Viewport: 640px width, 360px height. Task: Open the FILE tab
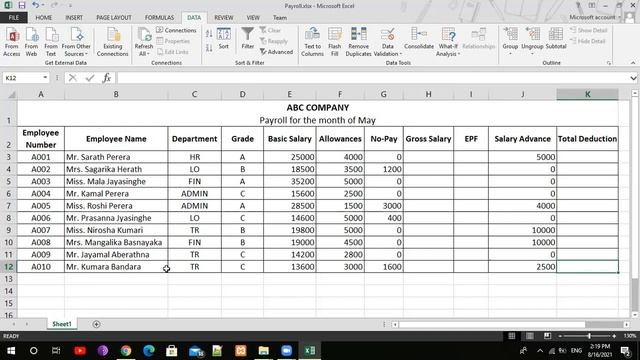click(14, 18)
